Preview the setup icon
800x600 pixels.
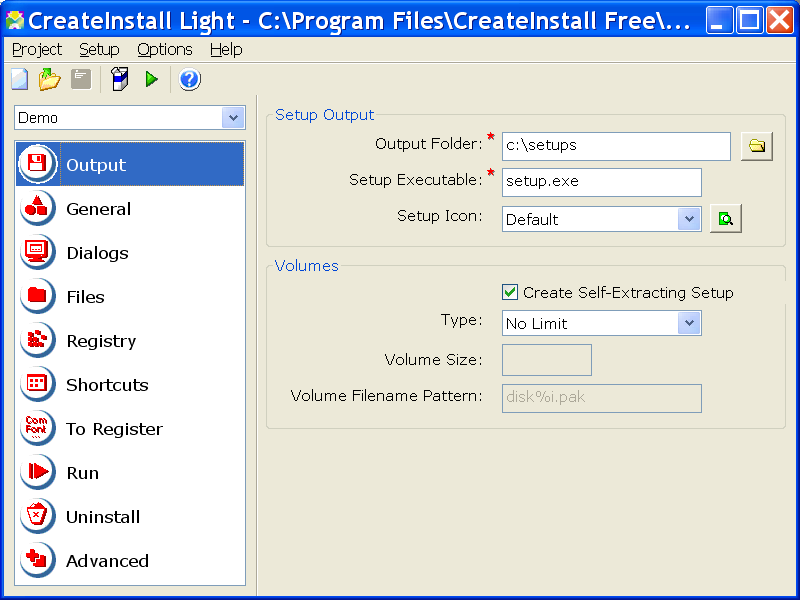[x=725, y=218]
